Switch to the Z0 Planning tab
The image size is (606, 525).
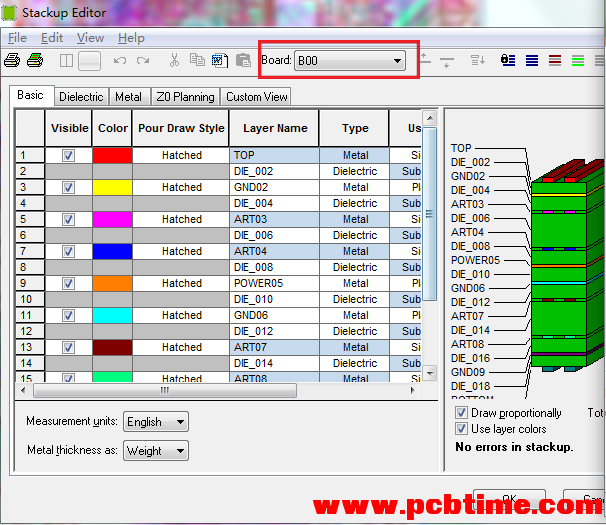pyautogui.click(x=185, y=97)
